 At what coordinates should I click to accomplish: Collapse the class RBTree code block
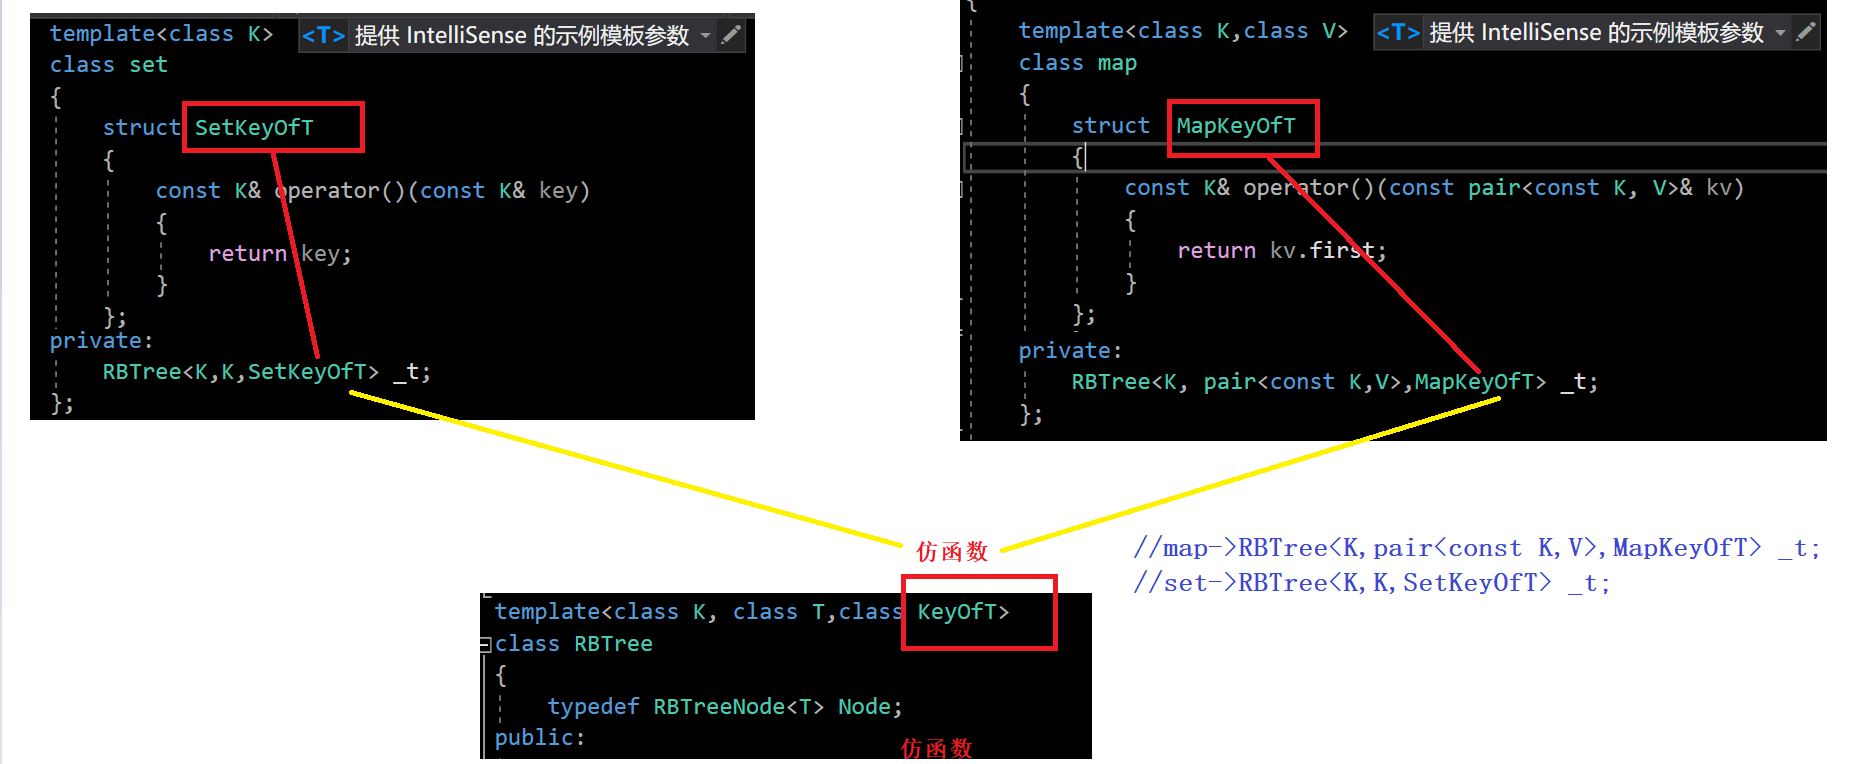486,644
